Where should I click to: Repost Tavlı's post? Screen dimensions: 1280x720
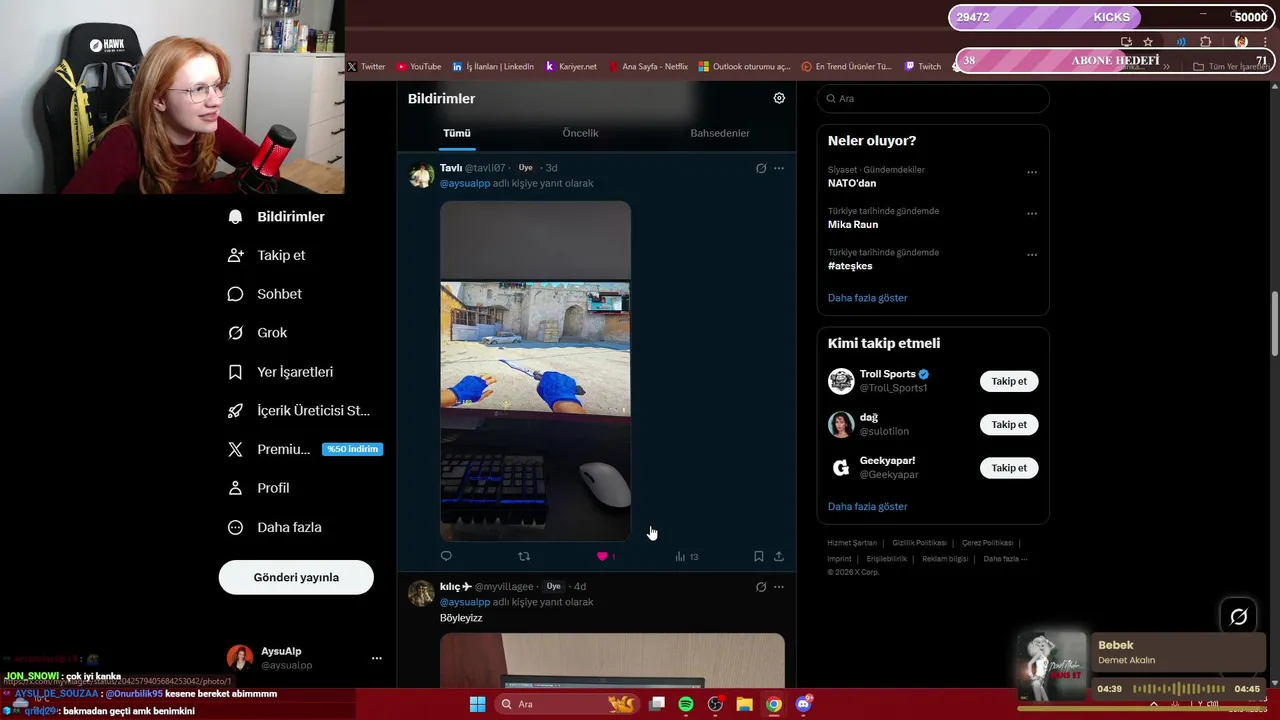coord(524,556)
